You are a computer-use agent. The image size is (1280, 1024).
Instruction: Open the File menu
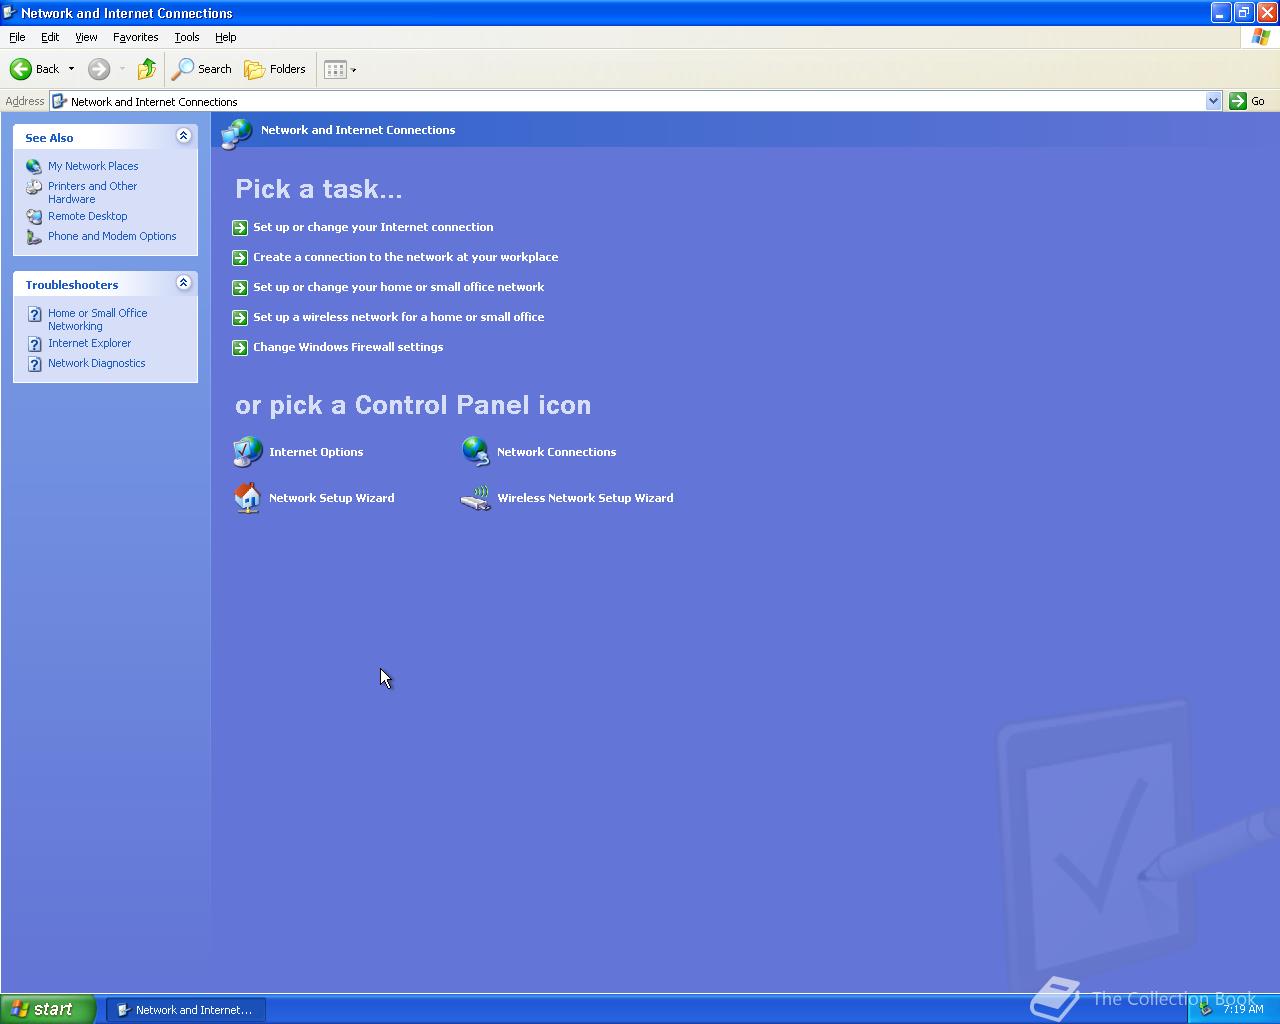(17, 37)
